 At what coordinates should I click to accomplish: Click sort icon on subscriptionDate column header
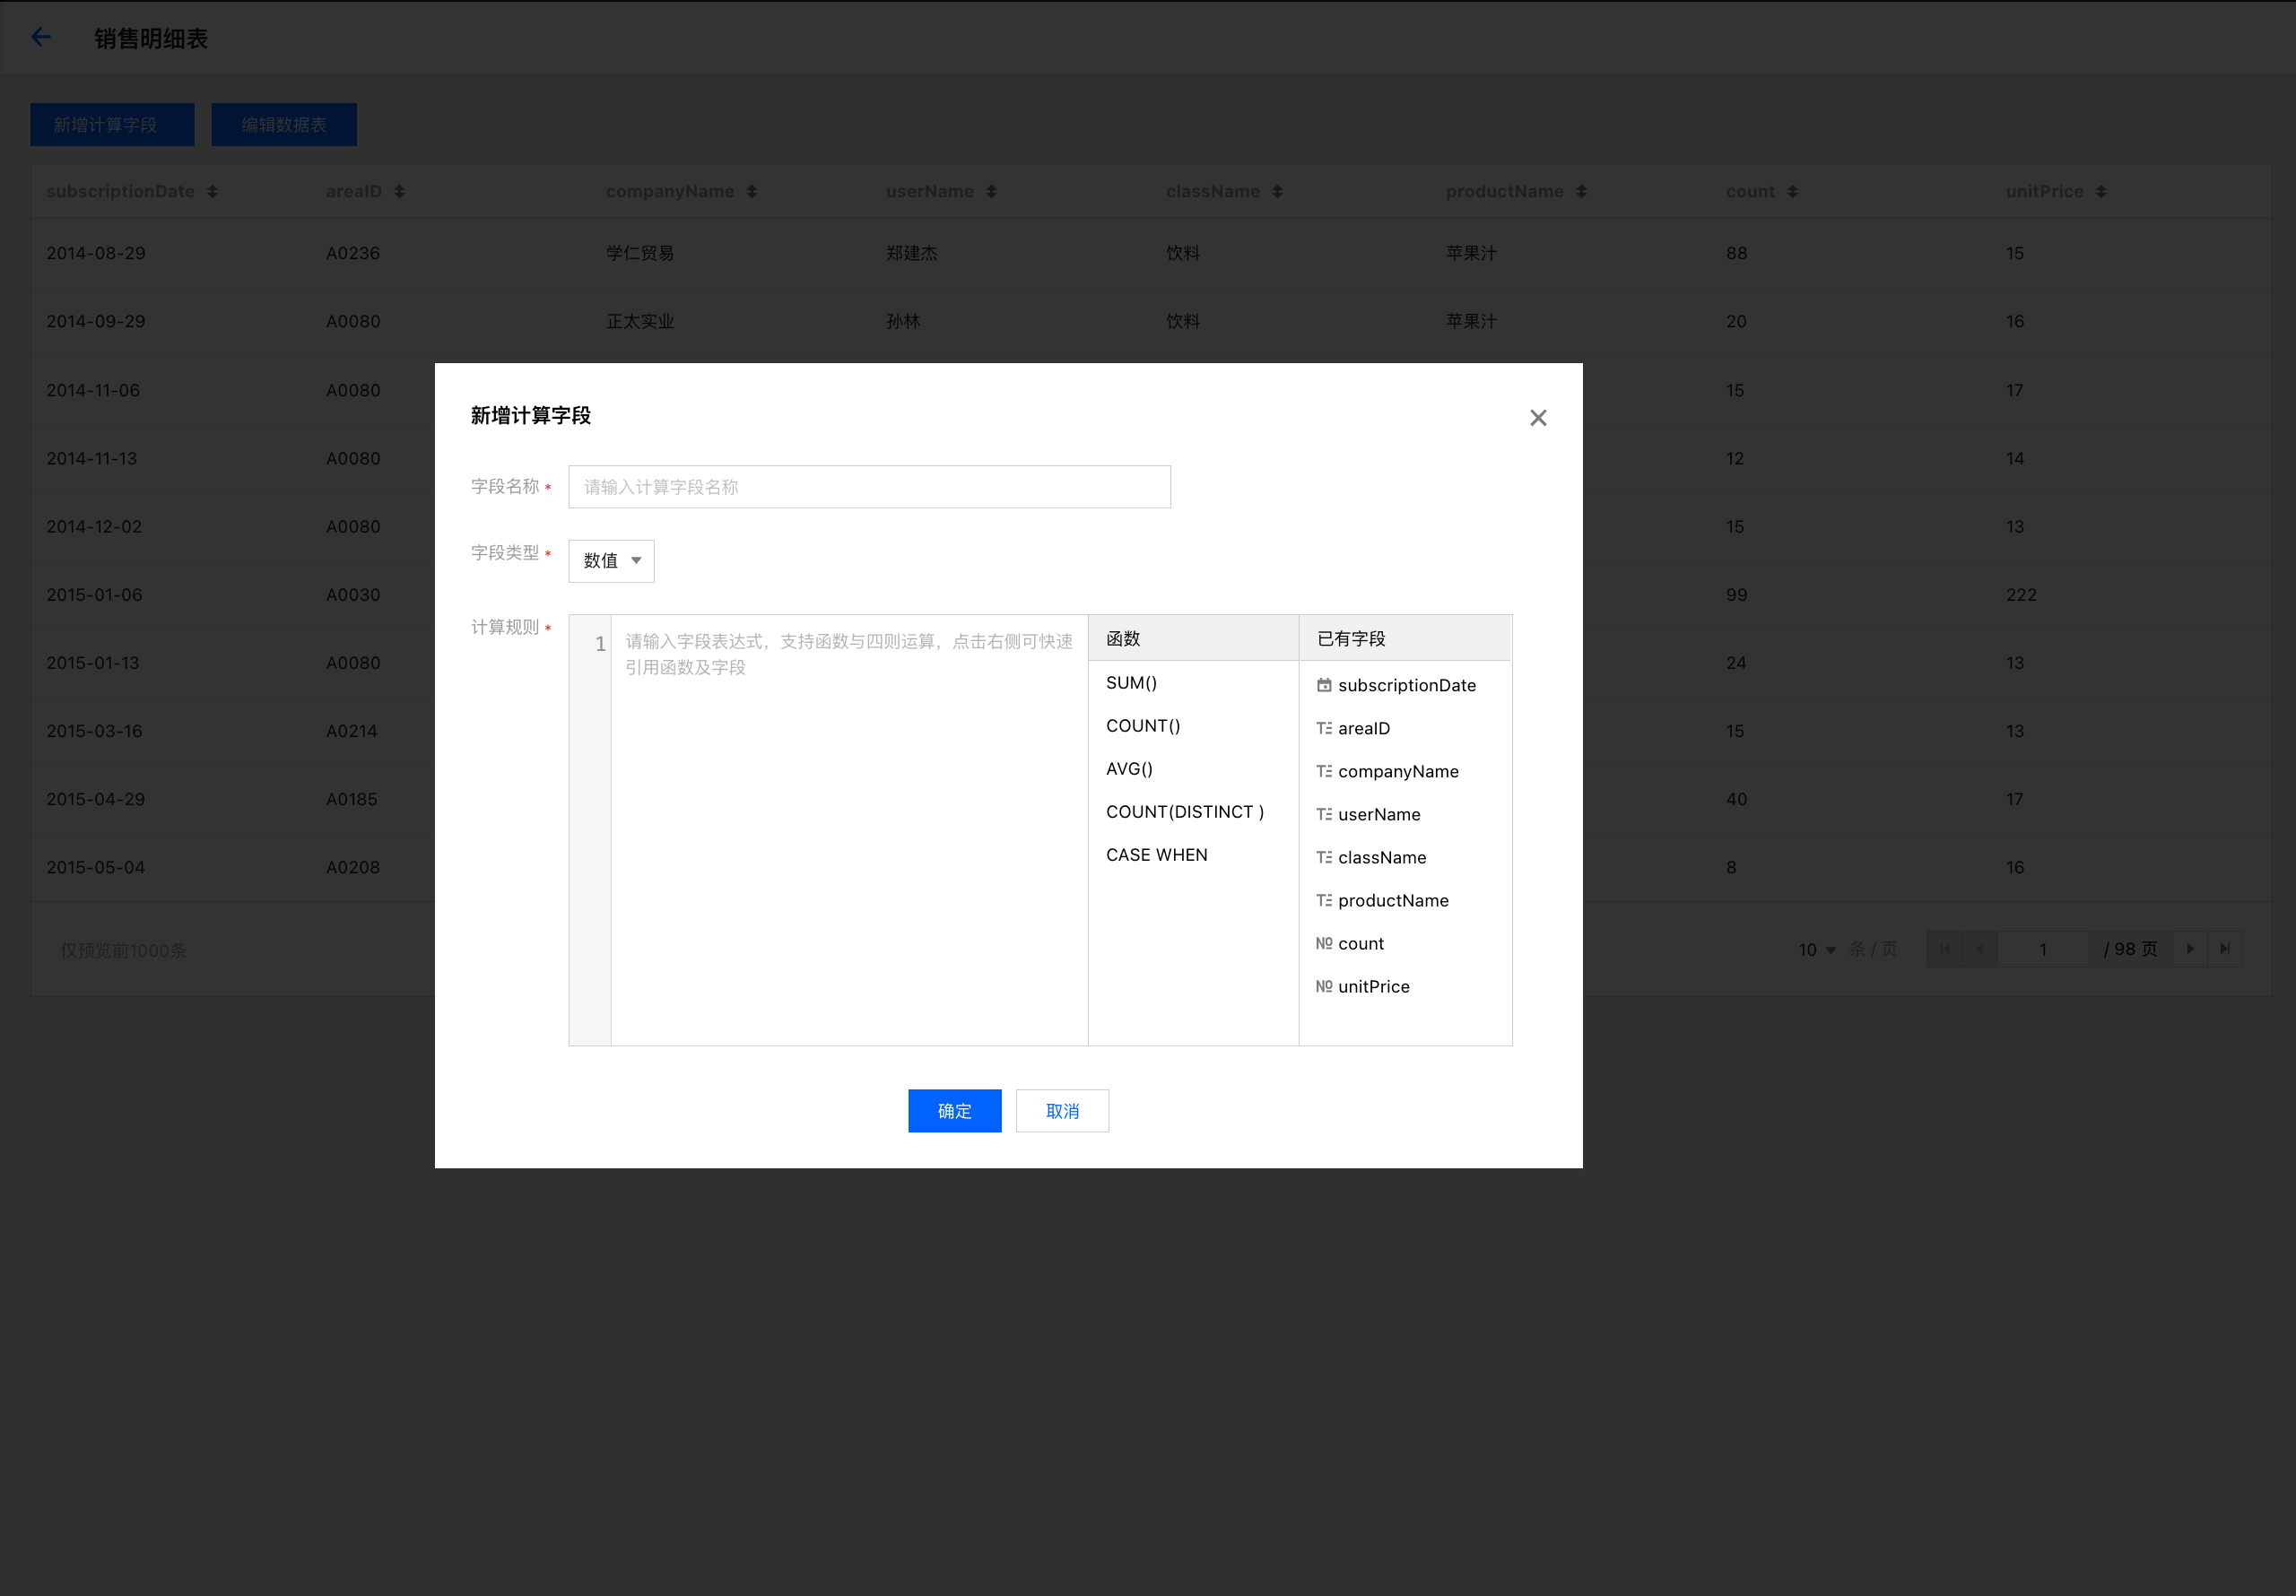pos(212,191)
